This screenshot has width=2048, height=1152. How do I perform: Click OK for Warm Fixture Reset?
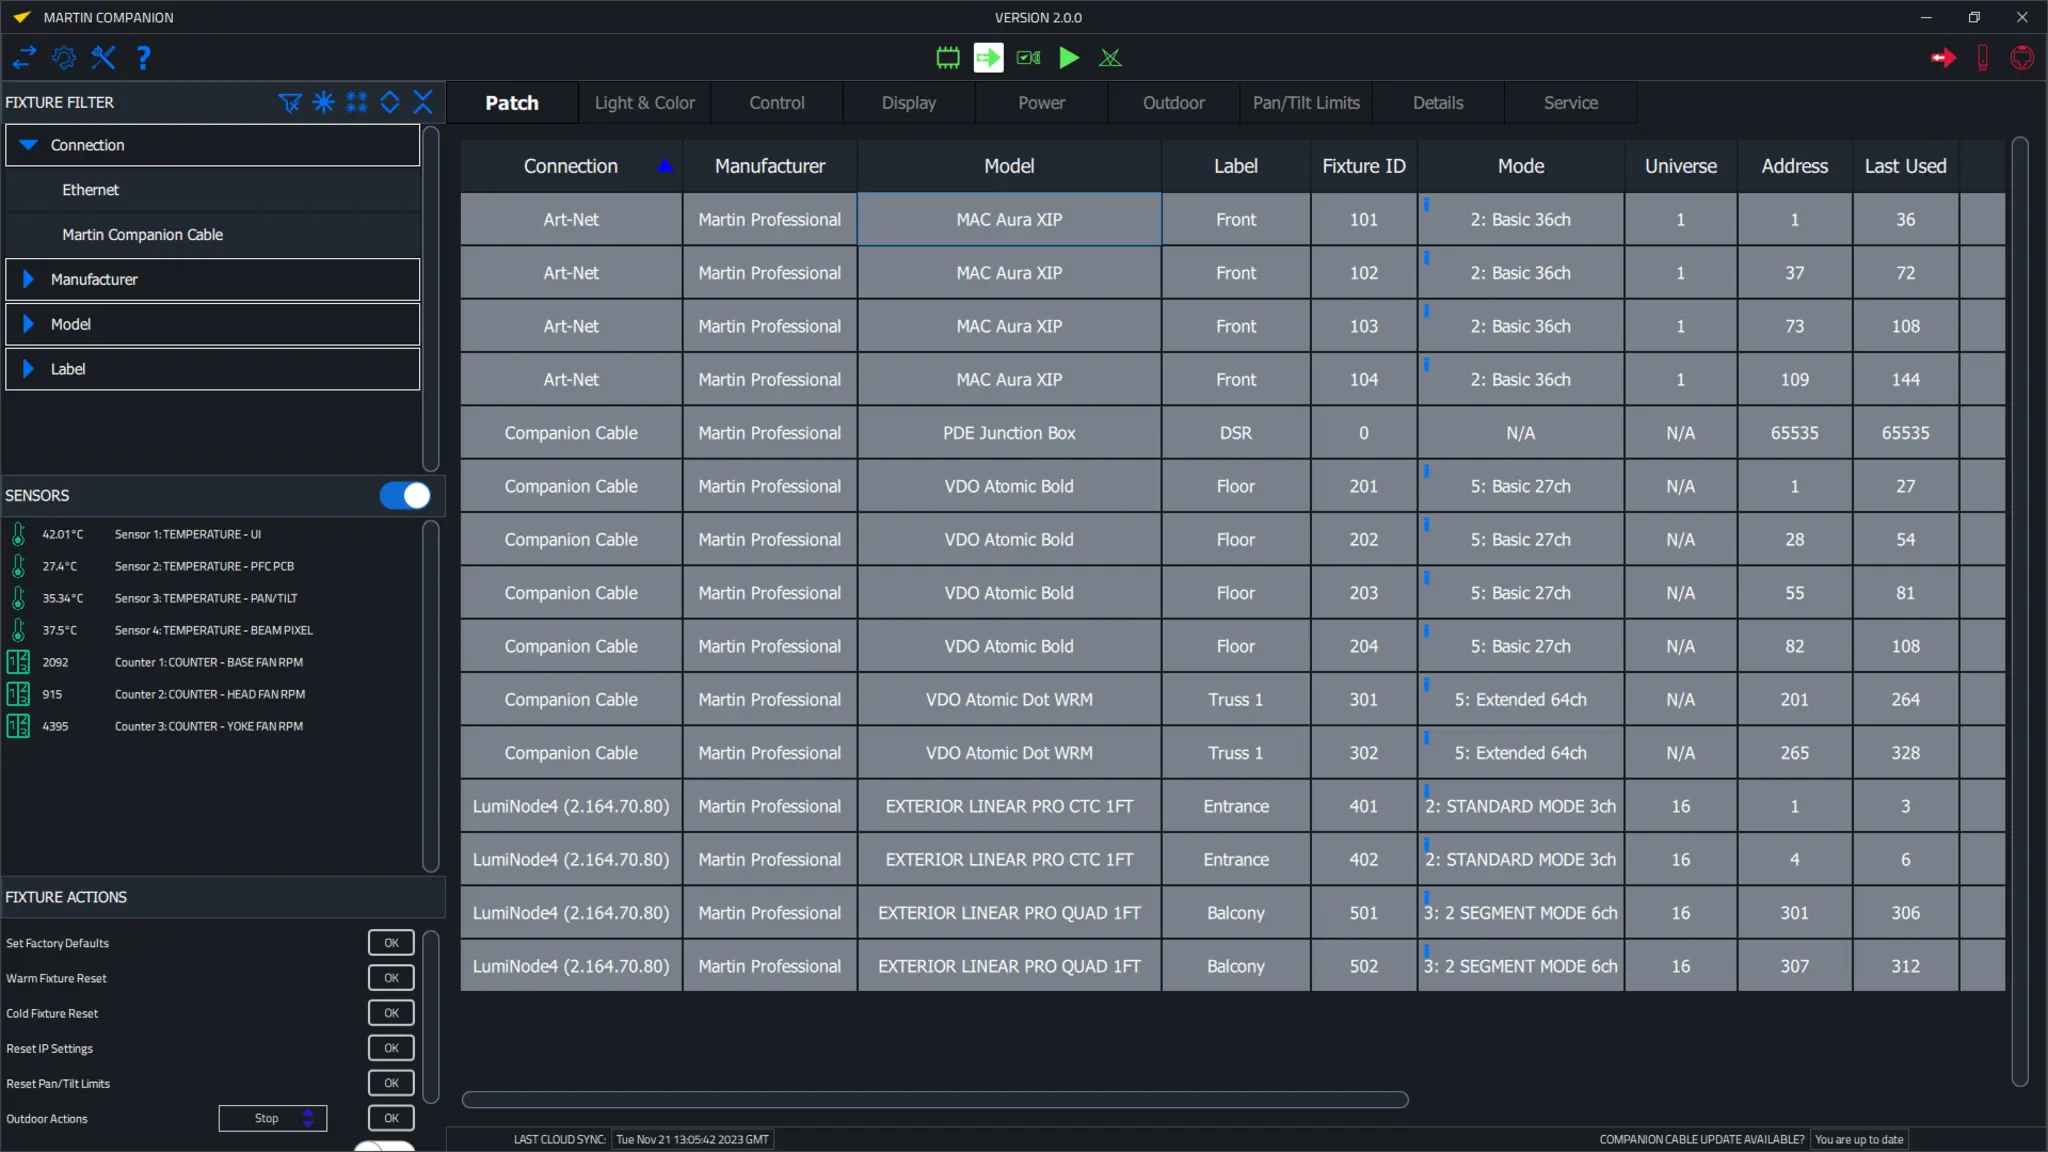(391, 978)
